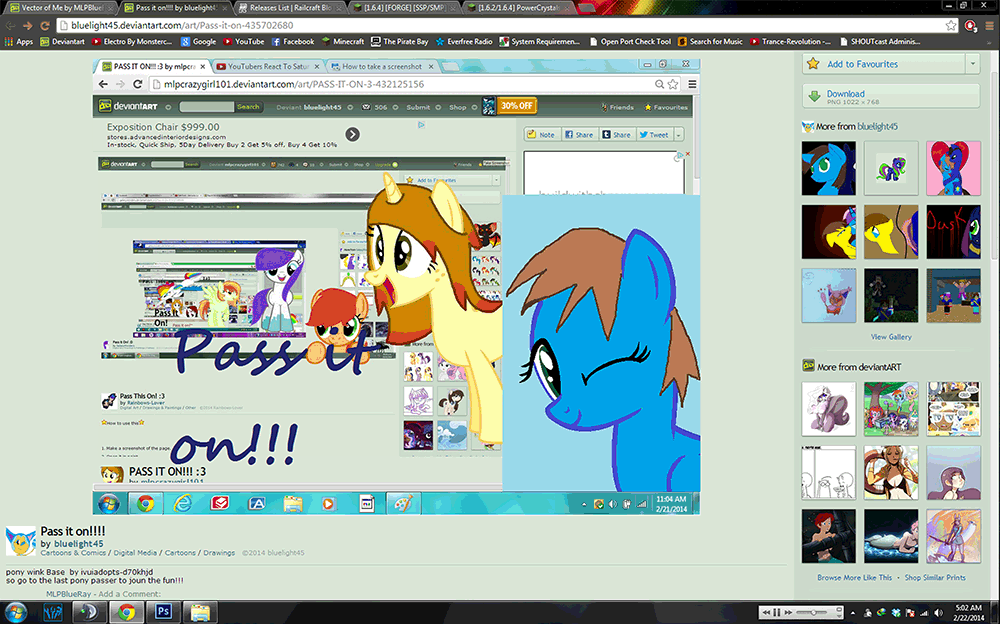Switch to Releases List Railcraft tab
This screenshot has height=624, width=1000.
[x=288, y=8]
